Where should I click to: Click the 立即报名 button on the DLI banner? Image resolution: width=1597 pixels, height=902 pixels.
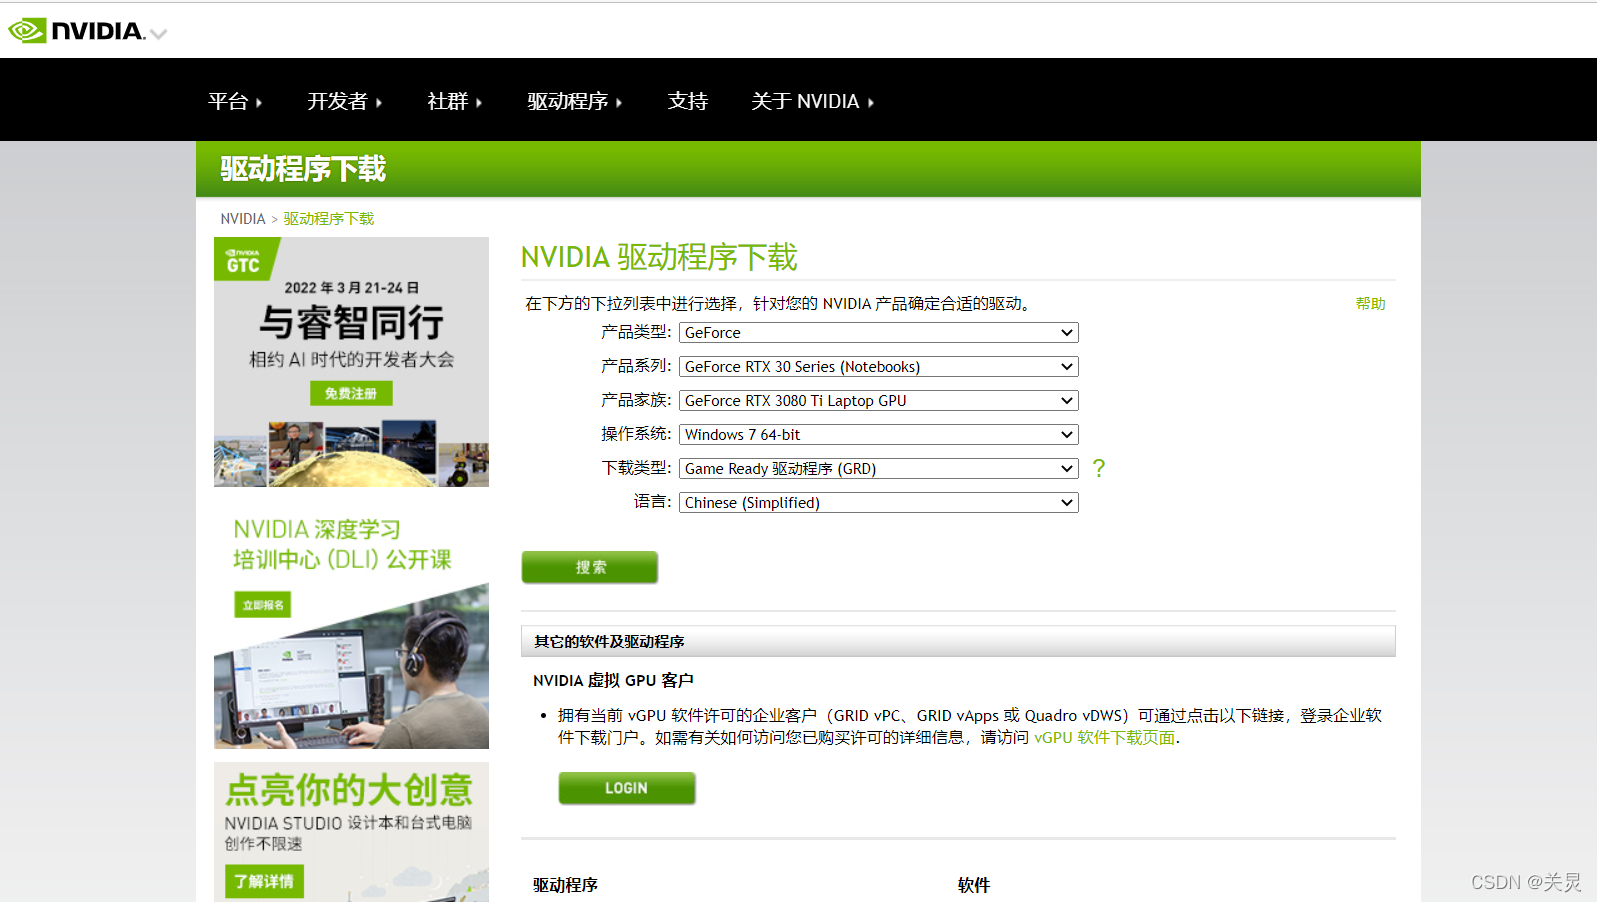click(x=263, y=605)
